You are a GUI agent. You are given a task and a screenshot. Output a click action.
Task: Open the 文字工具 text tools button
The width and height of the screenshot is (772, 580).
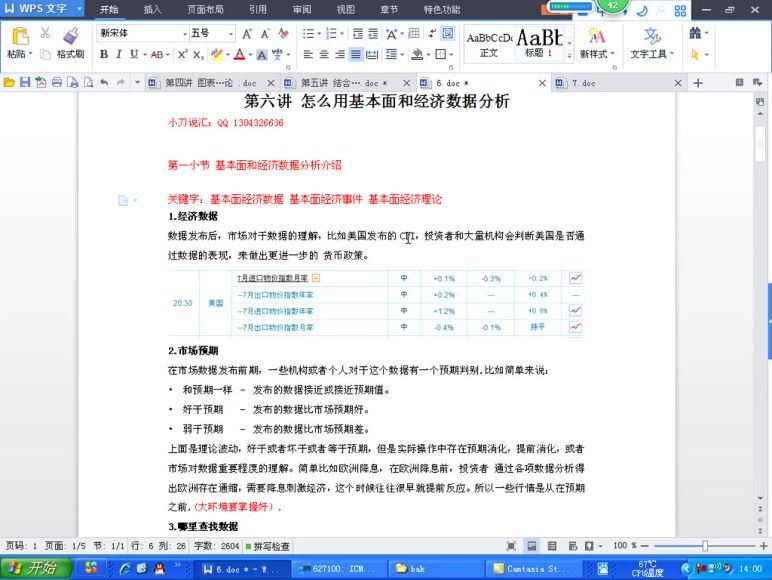point(652,44)
